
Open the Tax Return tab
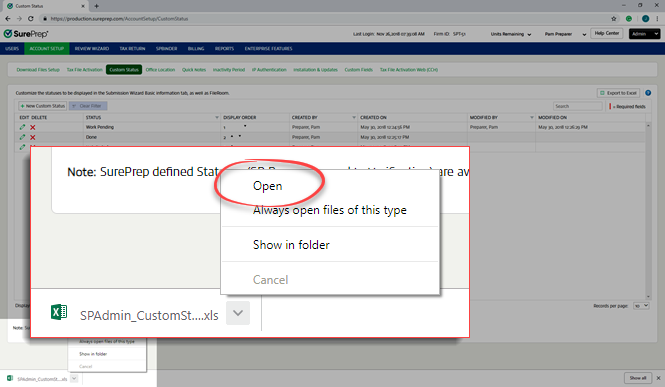[x=132, y=49]
